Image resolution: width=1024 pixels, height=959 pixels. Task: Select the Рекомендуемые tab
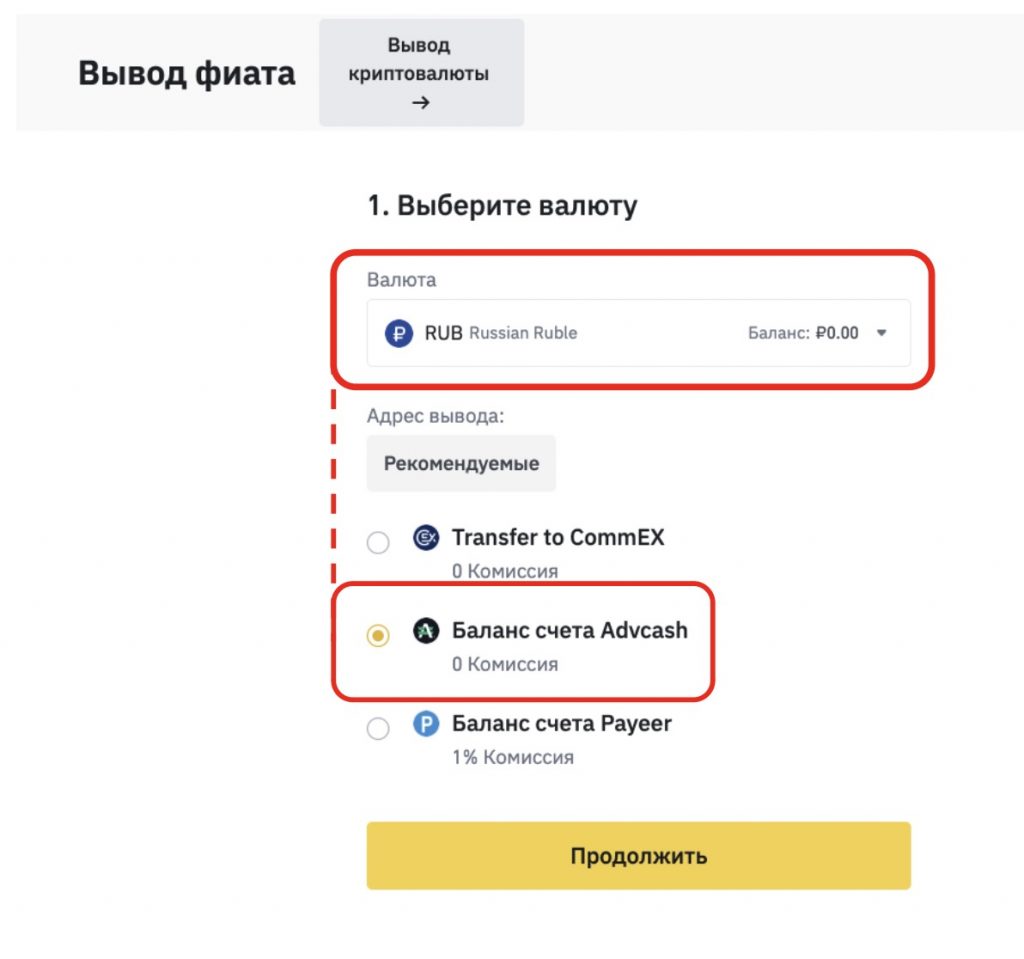click(461, 464)
